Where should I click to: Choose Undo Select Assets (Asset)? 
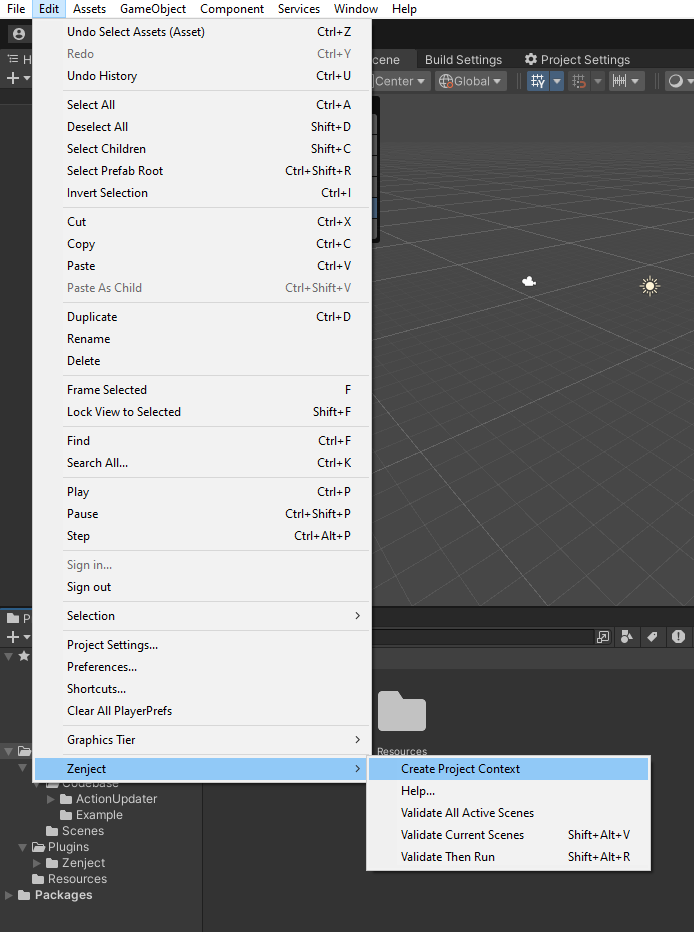click(x=202, y=32)
